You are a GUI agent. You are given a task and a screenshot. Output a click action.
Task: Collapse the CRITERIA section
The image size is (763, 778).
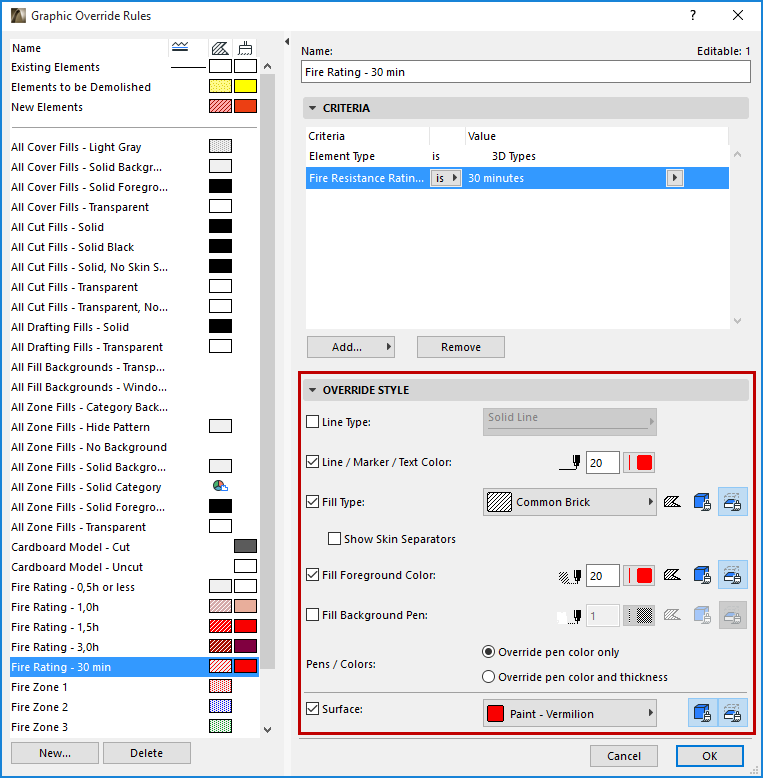click(313, 108)
